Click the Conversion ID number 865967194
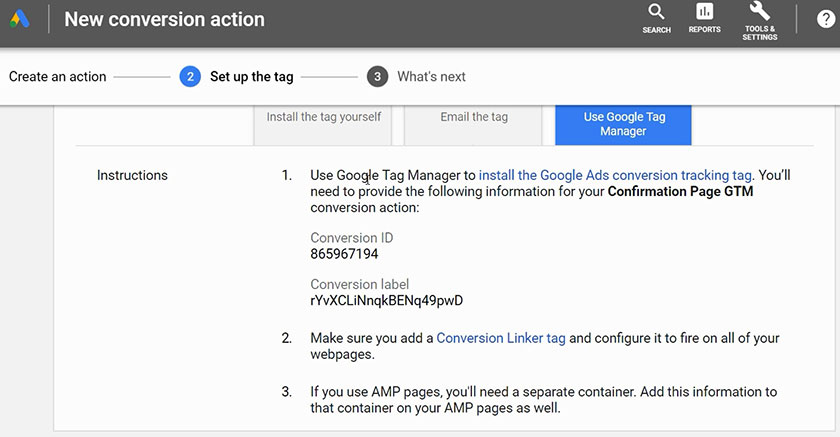Image resolution: width=840 pixels, height=437 pixels. point(344,254)
